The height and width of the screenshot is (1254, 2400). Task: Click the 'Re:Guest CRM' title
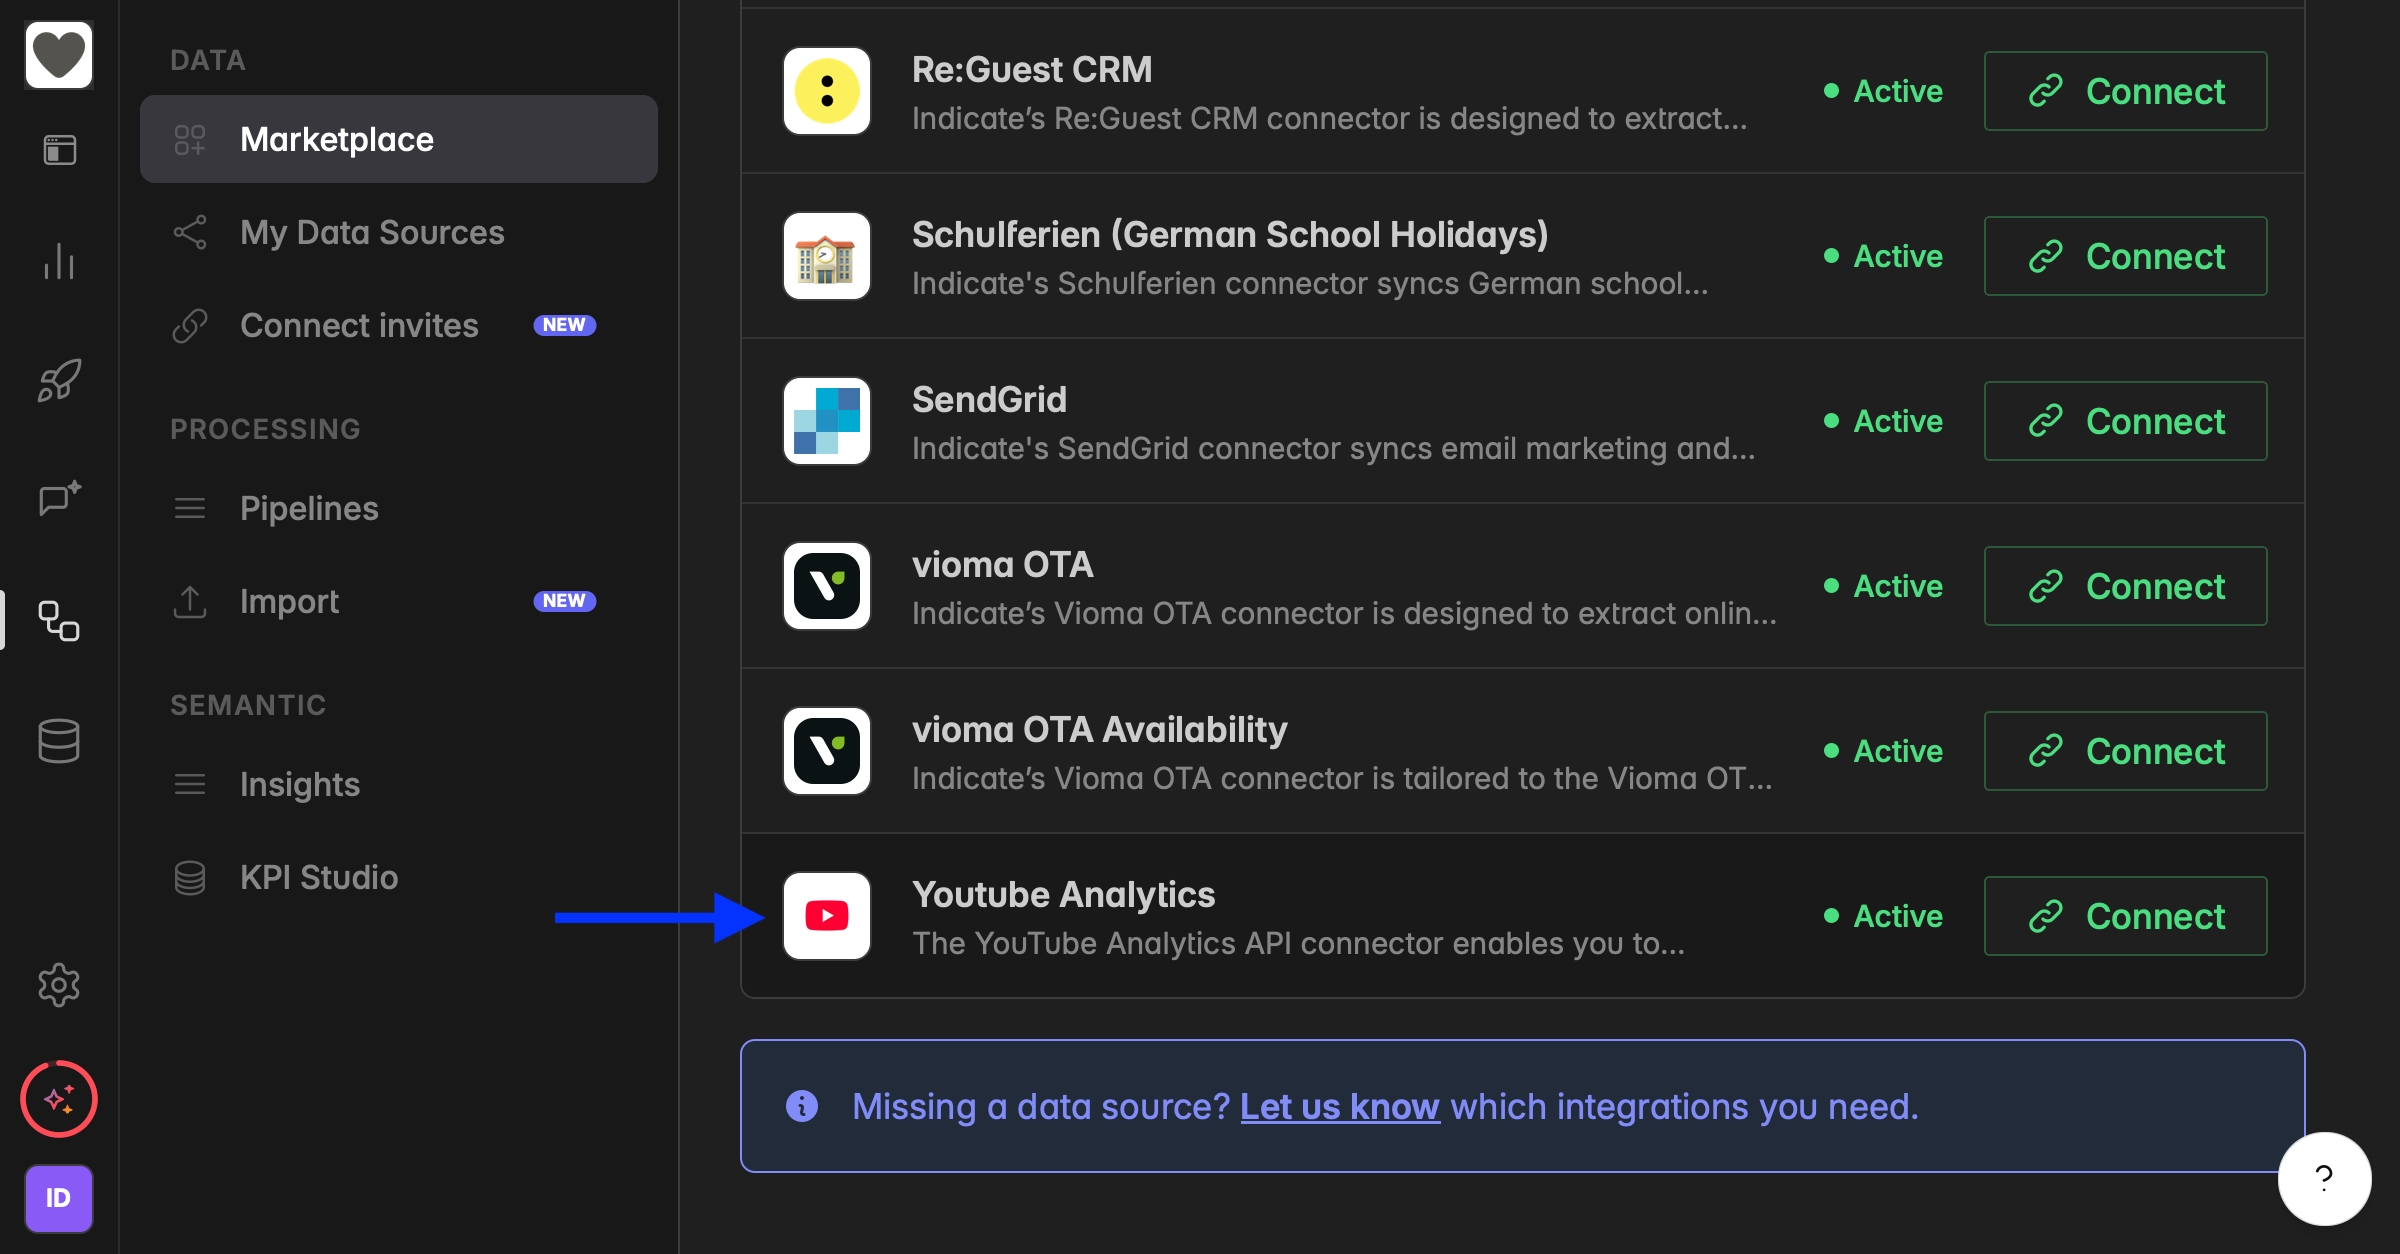coord(1032,69)
